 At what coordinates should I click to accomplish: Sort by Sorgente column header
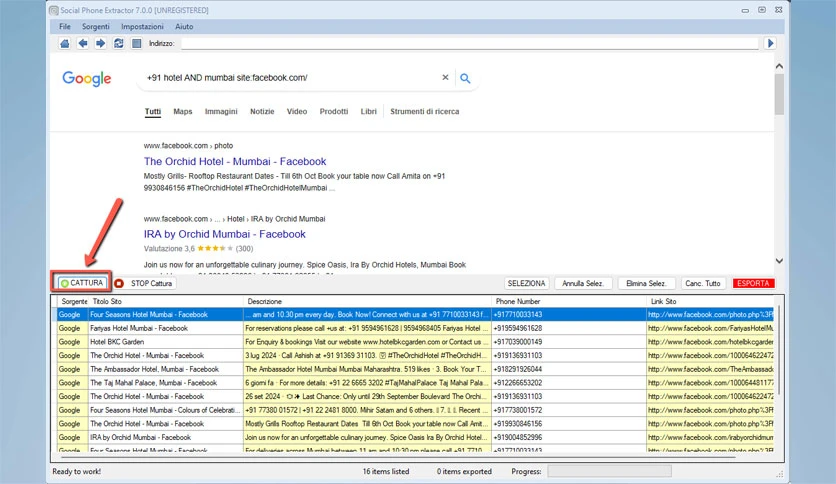(74, 301)
